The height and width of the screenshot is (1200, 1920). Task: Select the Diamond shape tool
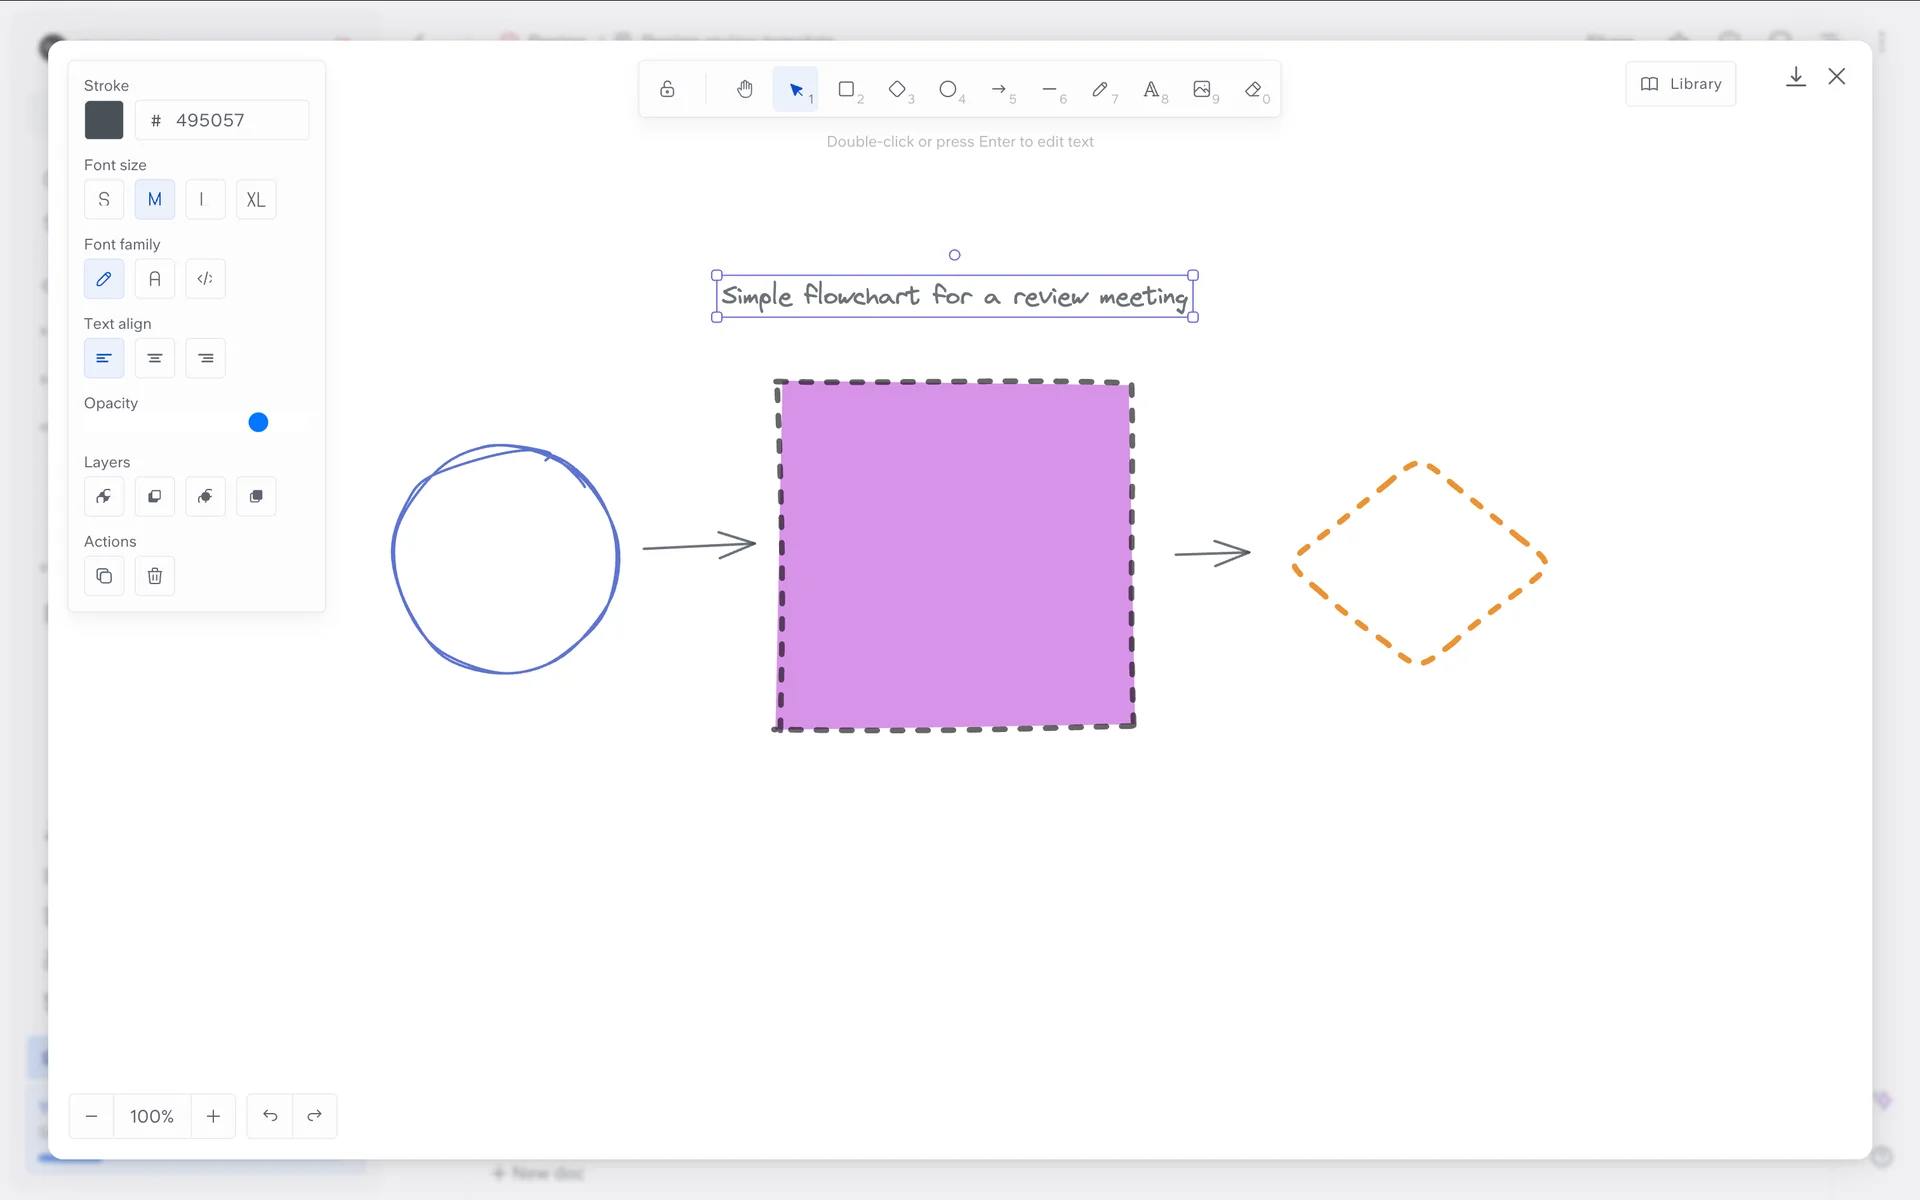pyautogui.click(x=897, y=89)
